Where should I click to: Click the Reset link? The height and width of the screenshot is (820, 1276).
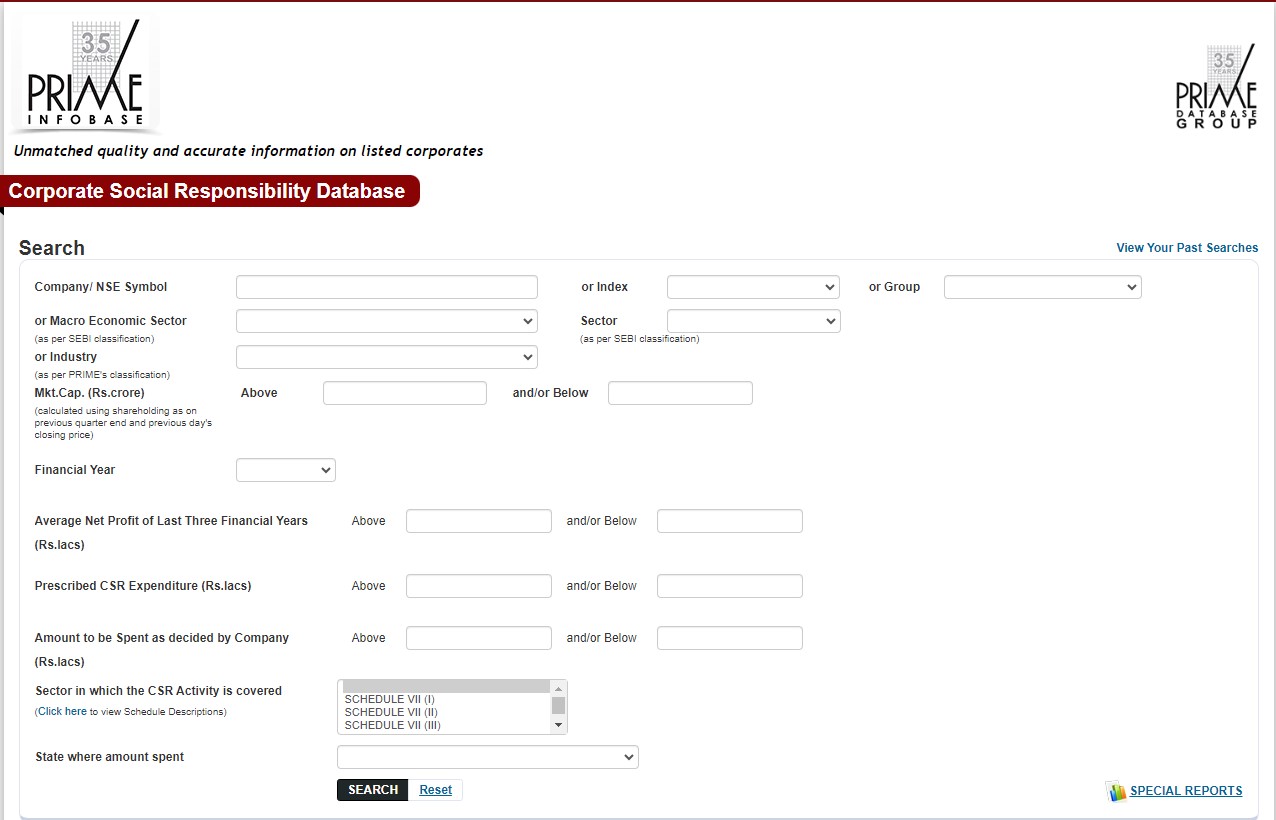(x=435, y=790)
